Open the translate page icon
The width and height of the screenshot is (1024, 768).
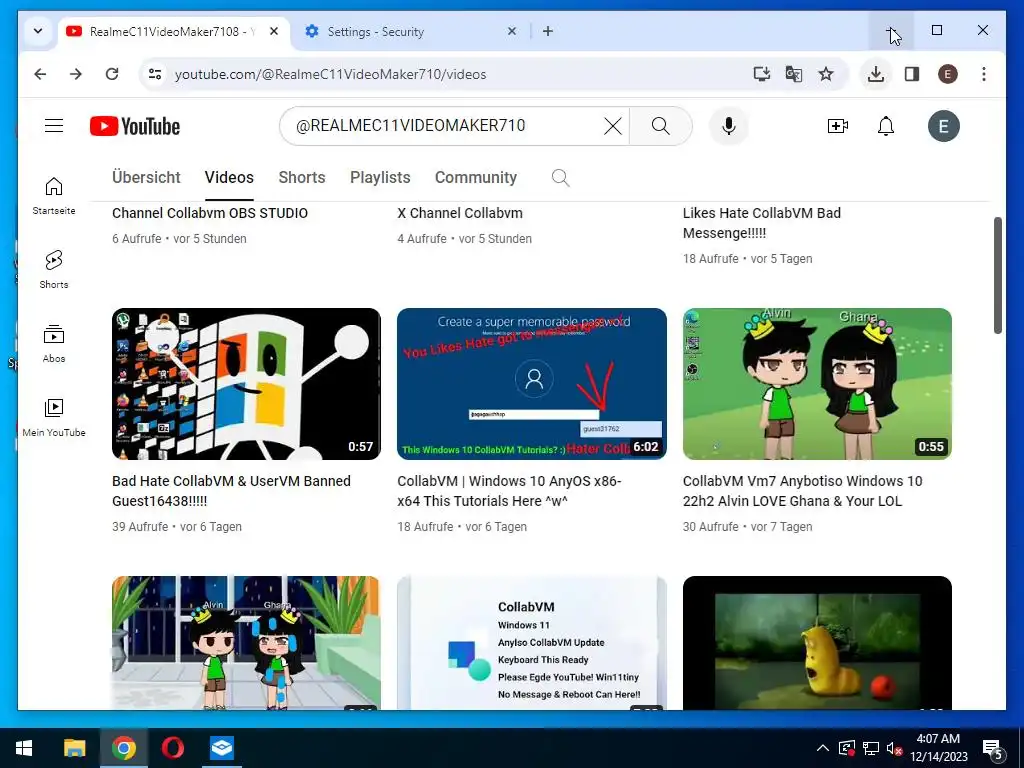(793, 74)
